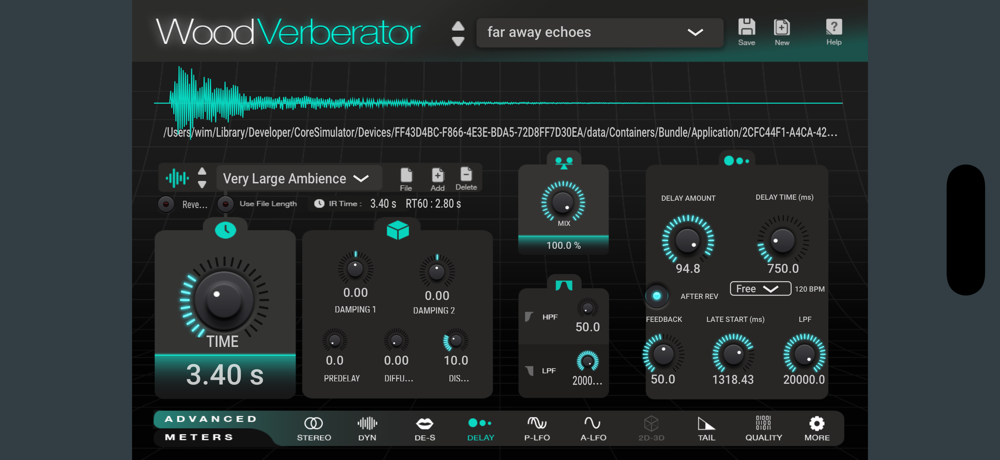Click the cube icon above damping panel
This screenshot has height=460, width=1000.
pos(397,230)
